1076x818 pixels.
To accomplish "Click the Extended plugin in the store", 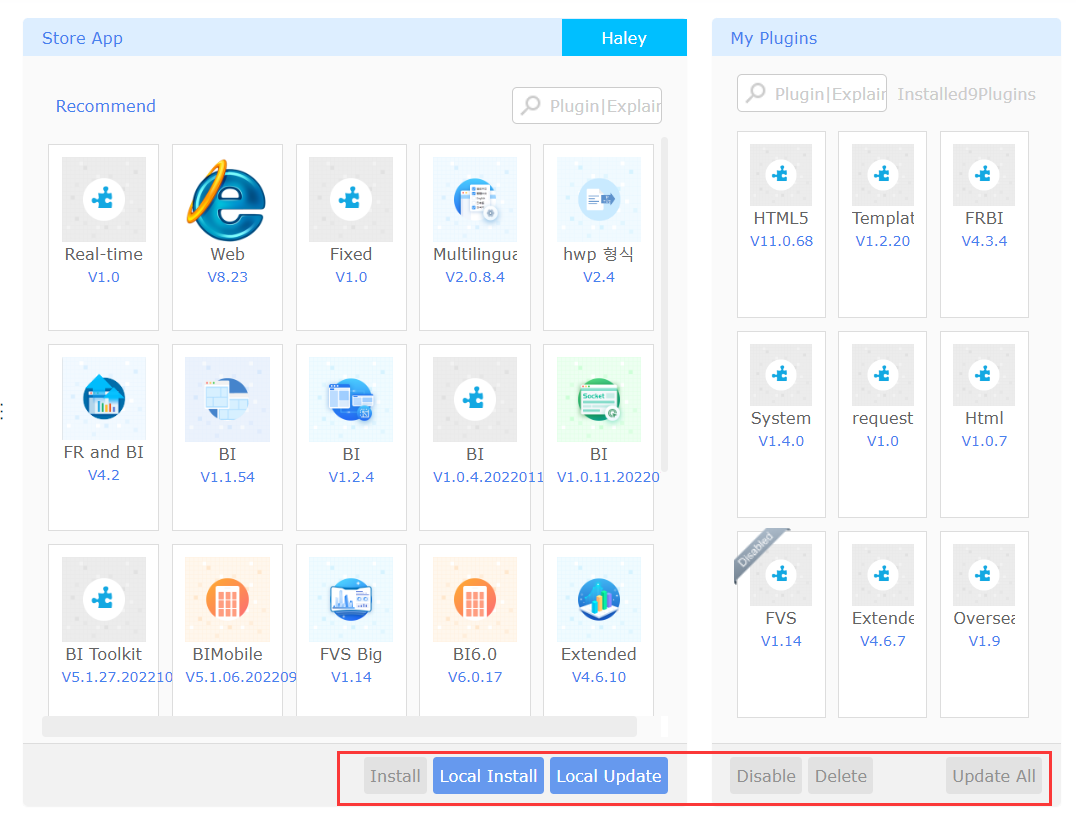I will click(598, 598).
